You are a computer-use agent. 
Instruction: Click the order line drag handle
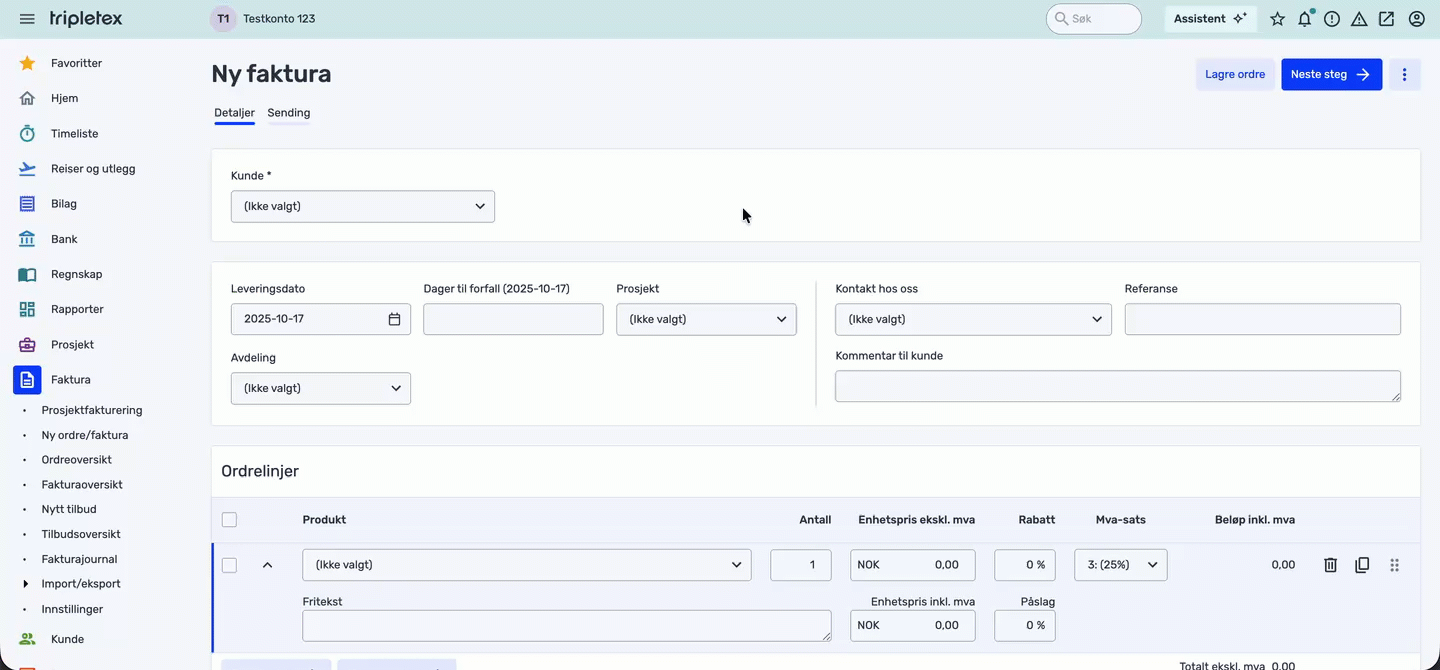click(x=1394, y=565)
